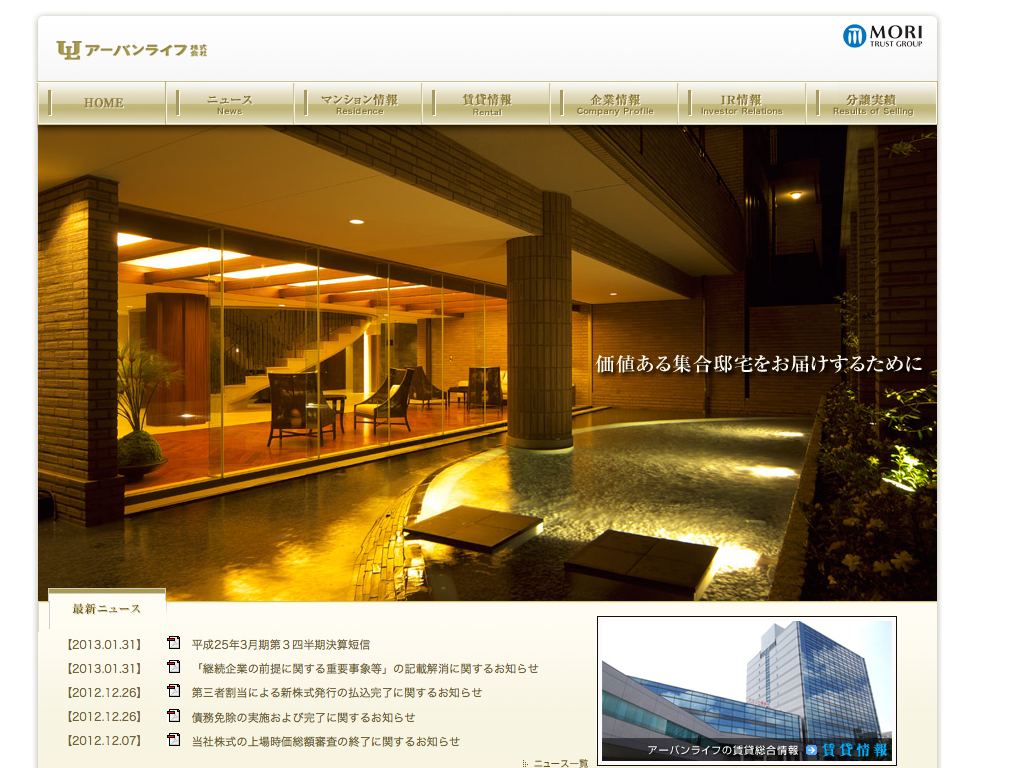The height and width of the screenshot is (768, 1028).
Task: Click PDF icon beside 債務免除 notice
Action: (x=174, y=717)
